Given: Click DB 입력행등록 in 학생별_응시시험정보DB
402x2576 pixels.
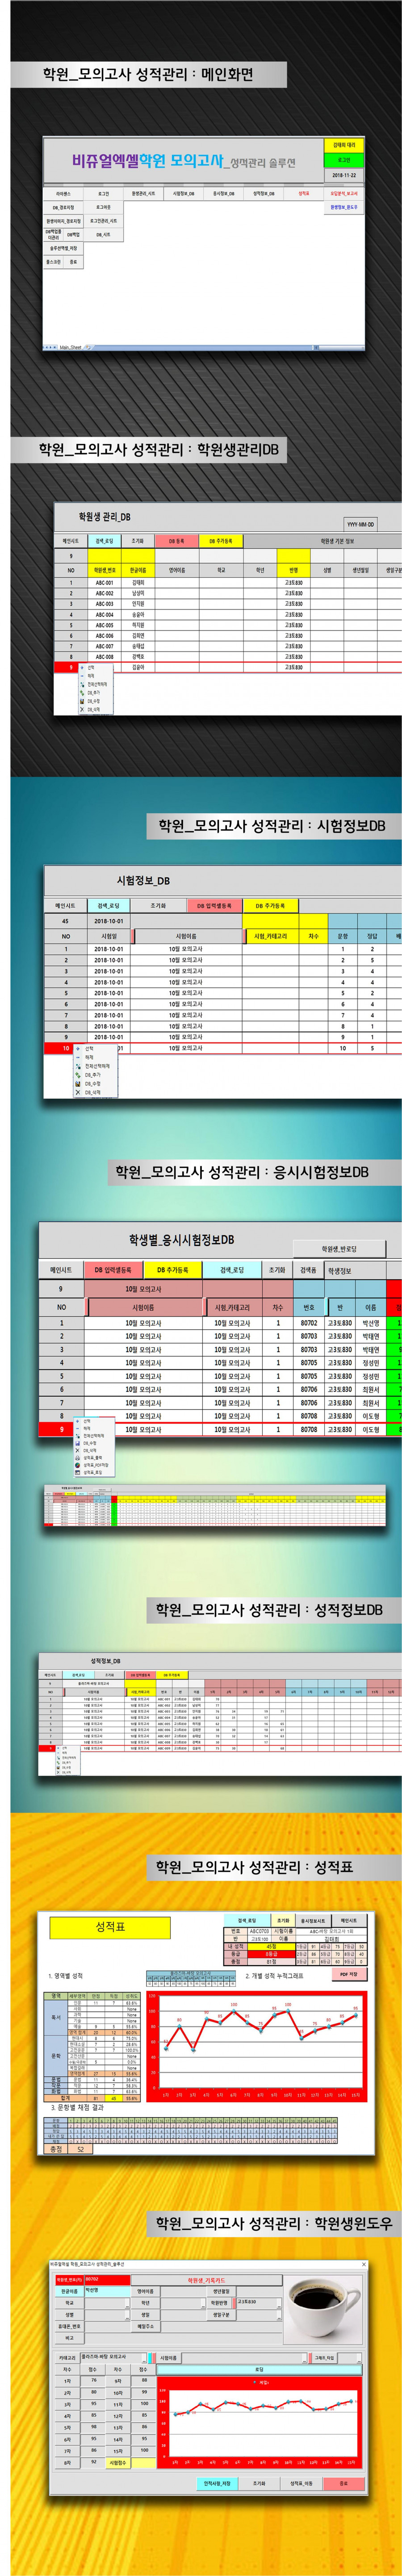Looking at the screenshot, I should coord(113,1270).
